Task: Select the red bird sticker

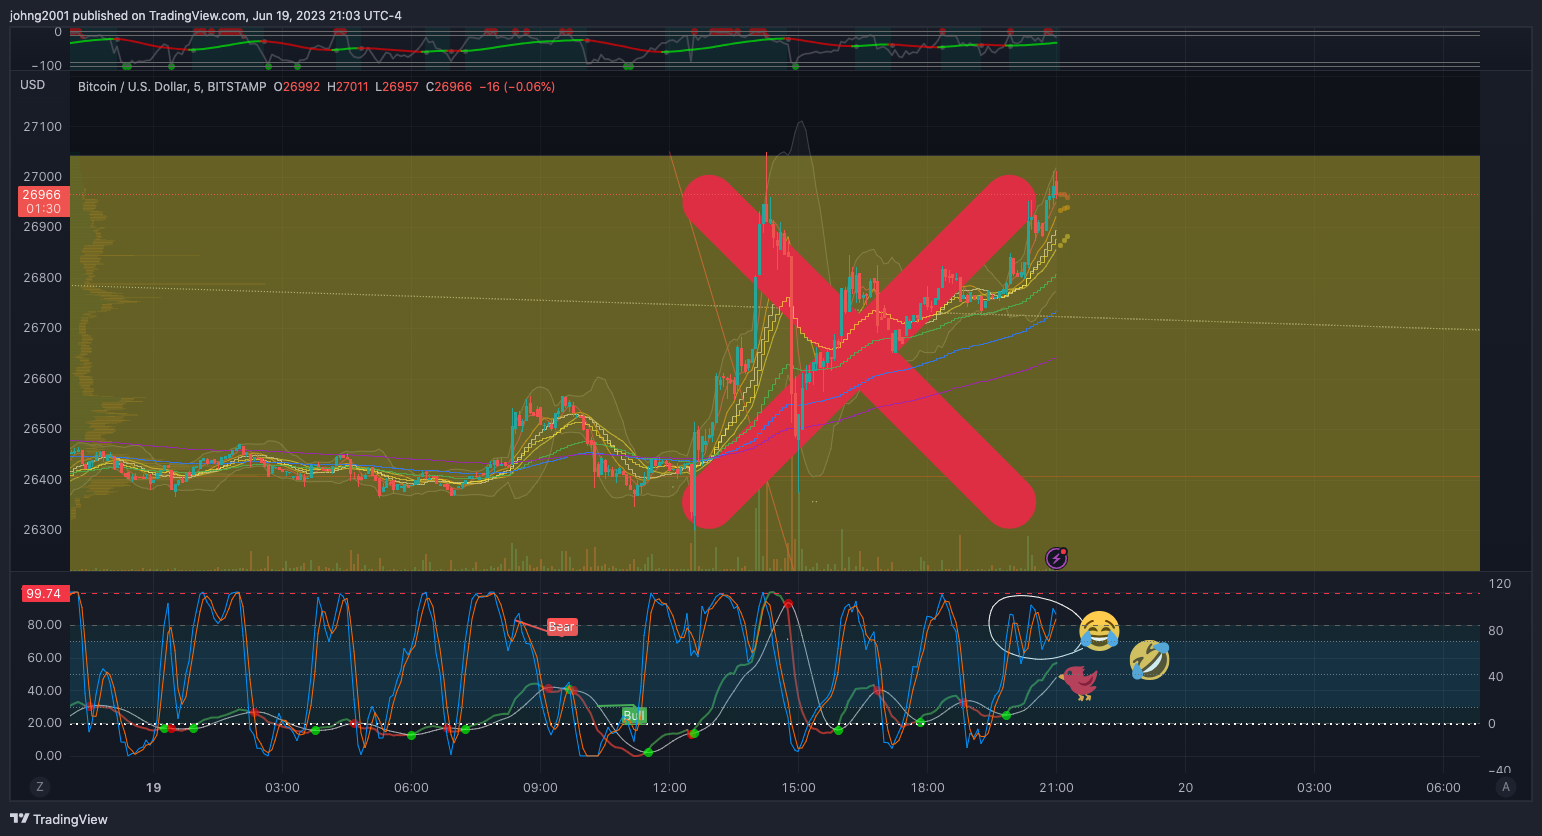Action: click(1080, 682)
